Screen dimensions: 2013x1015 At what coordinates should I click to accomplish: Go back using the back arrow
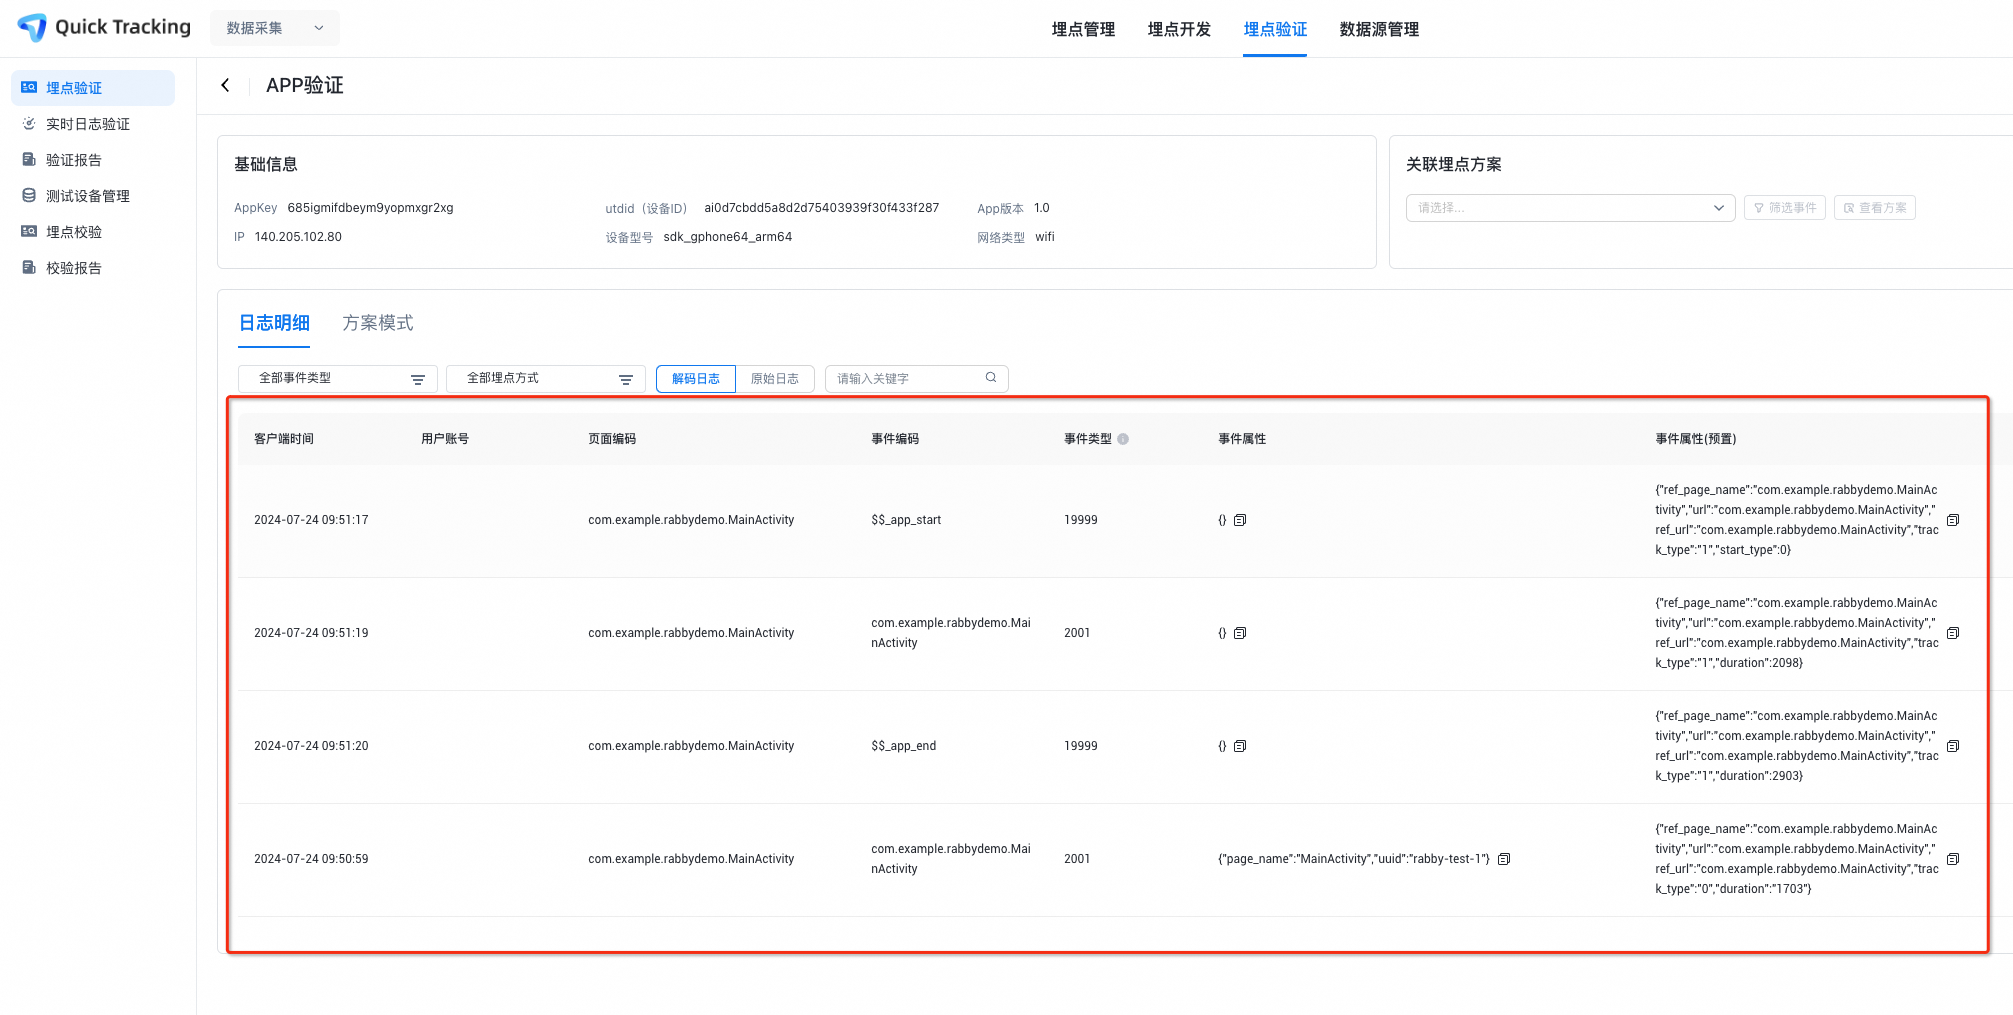tap(225, 85)
